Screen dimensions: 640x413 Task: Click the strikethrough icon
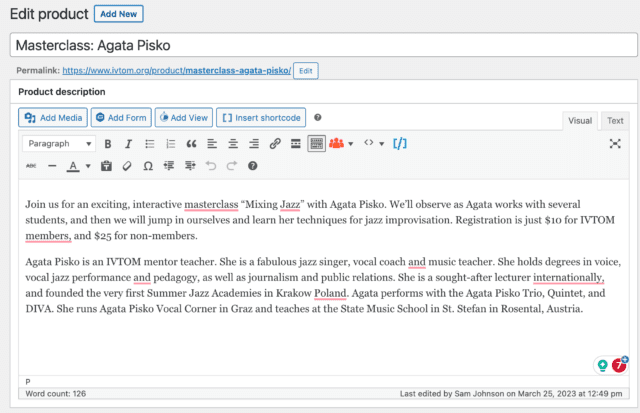coord(31,166)
